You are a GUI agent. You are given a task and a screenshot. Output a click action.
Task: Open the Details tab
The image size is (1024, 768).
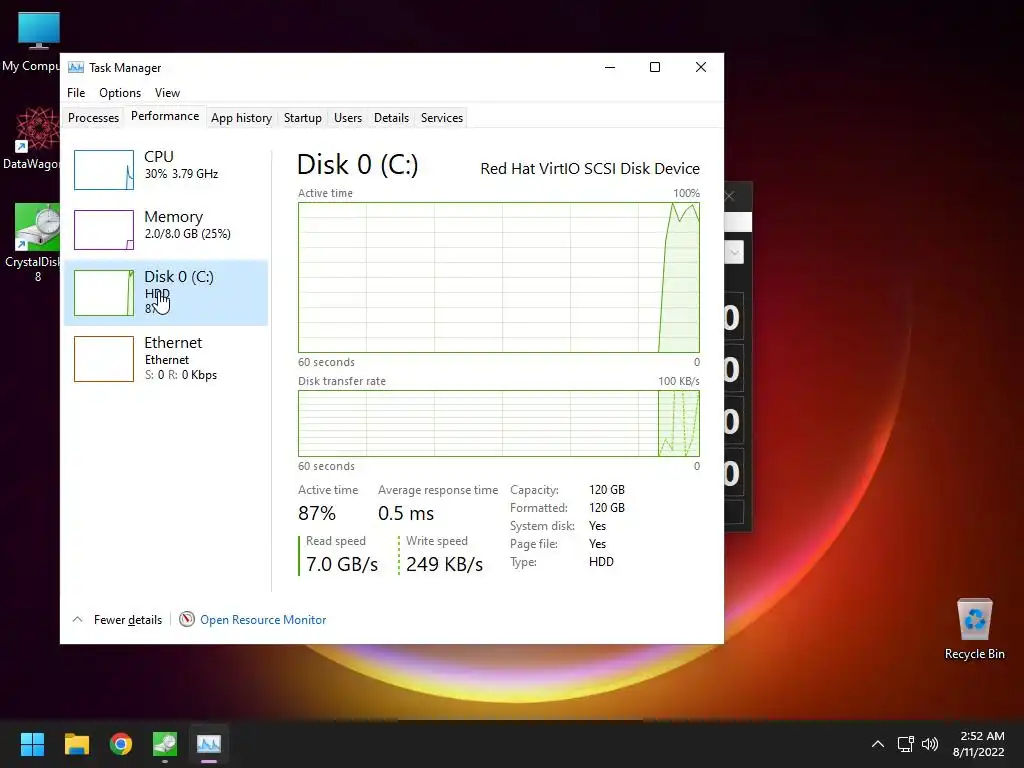[x=391, y=118]
